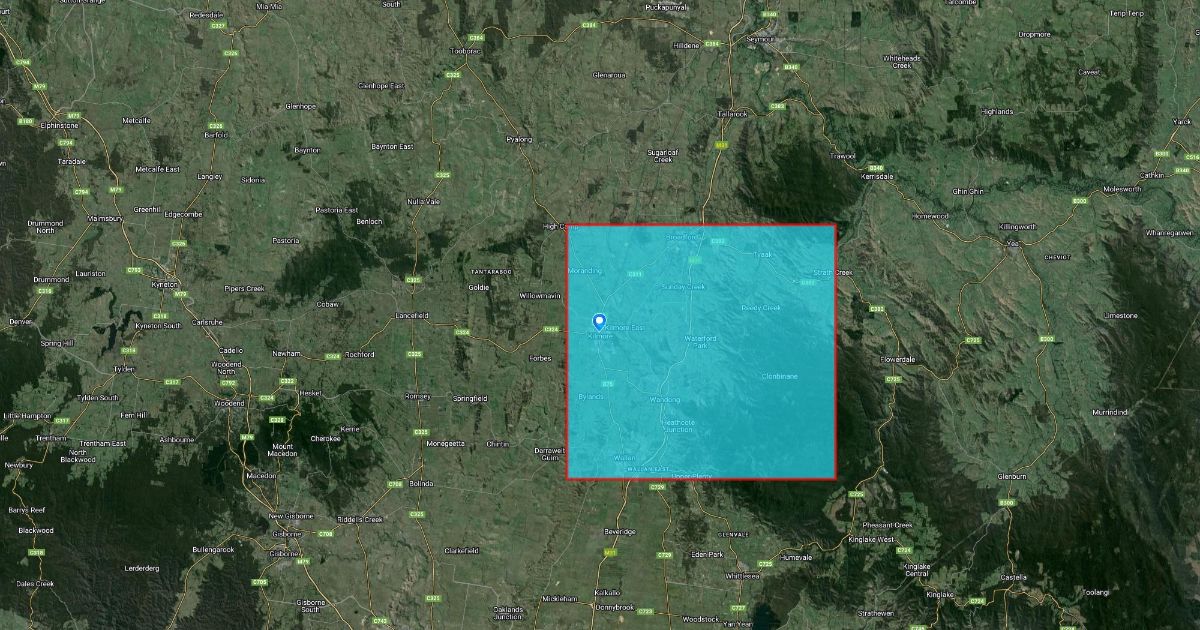
Task: Click the Romsey place label
Action: [x=416, y=395]
